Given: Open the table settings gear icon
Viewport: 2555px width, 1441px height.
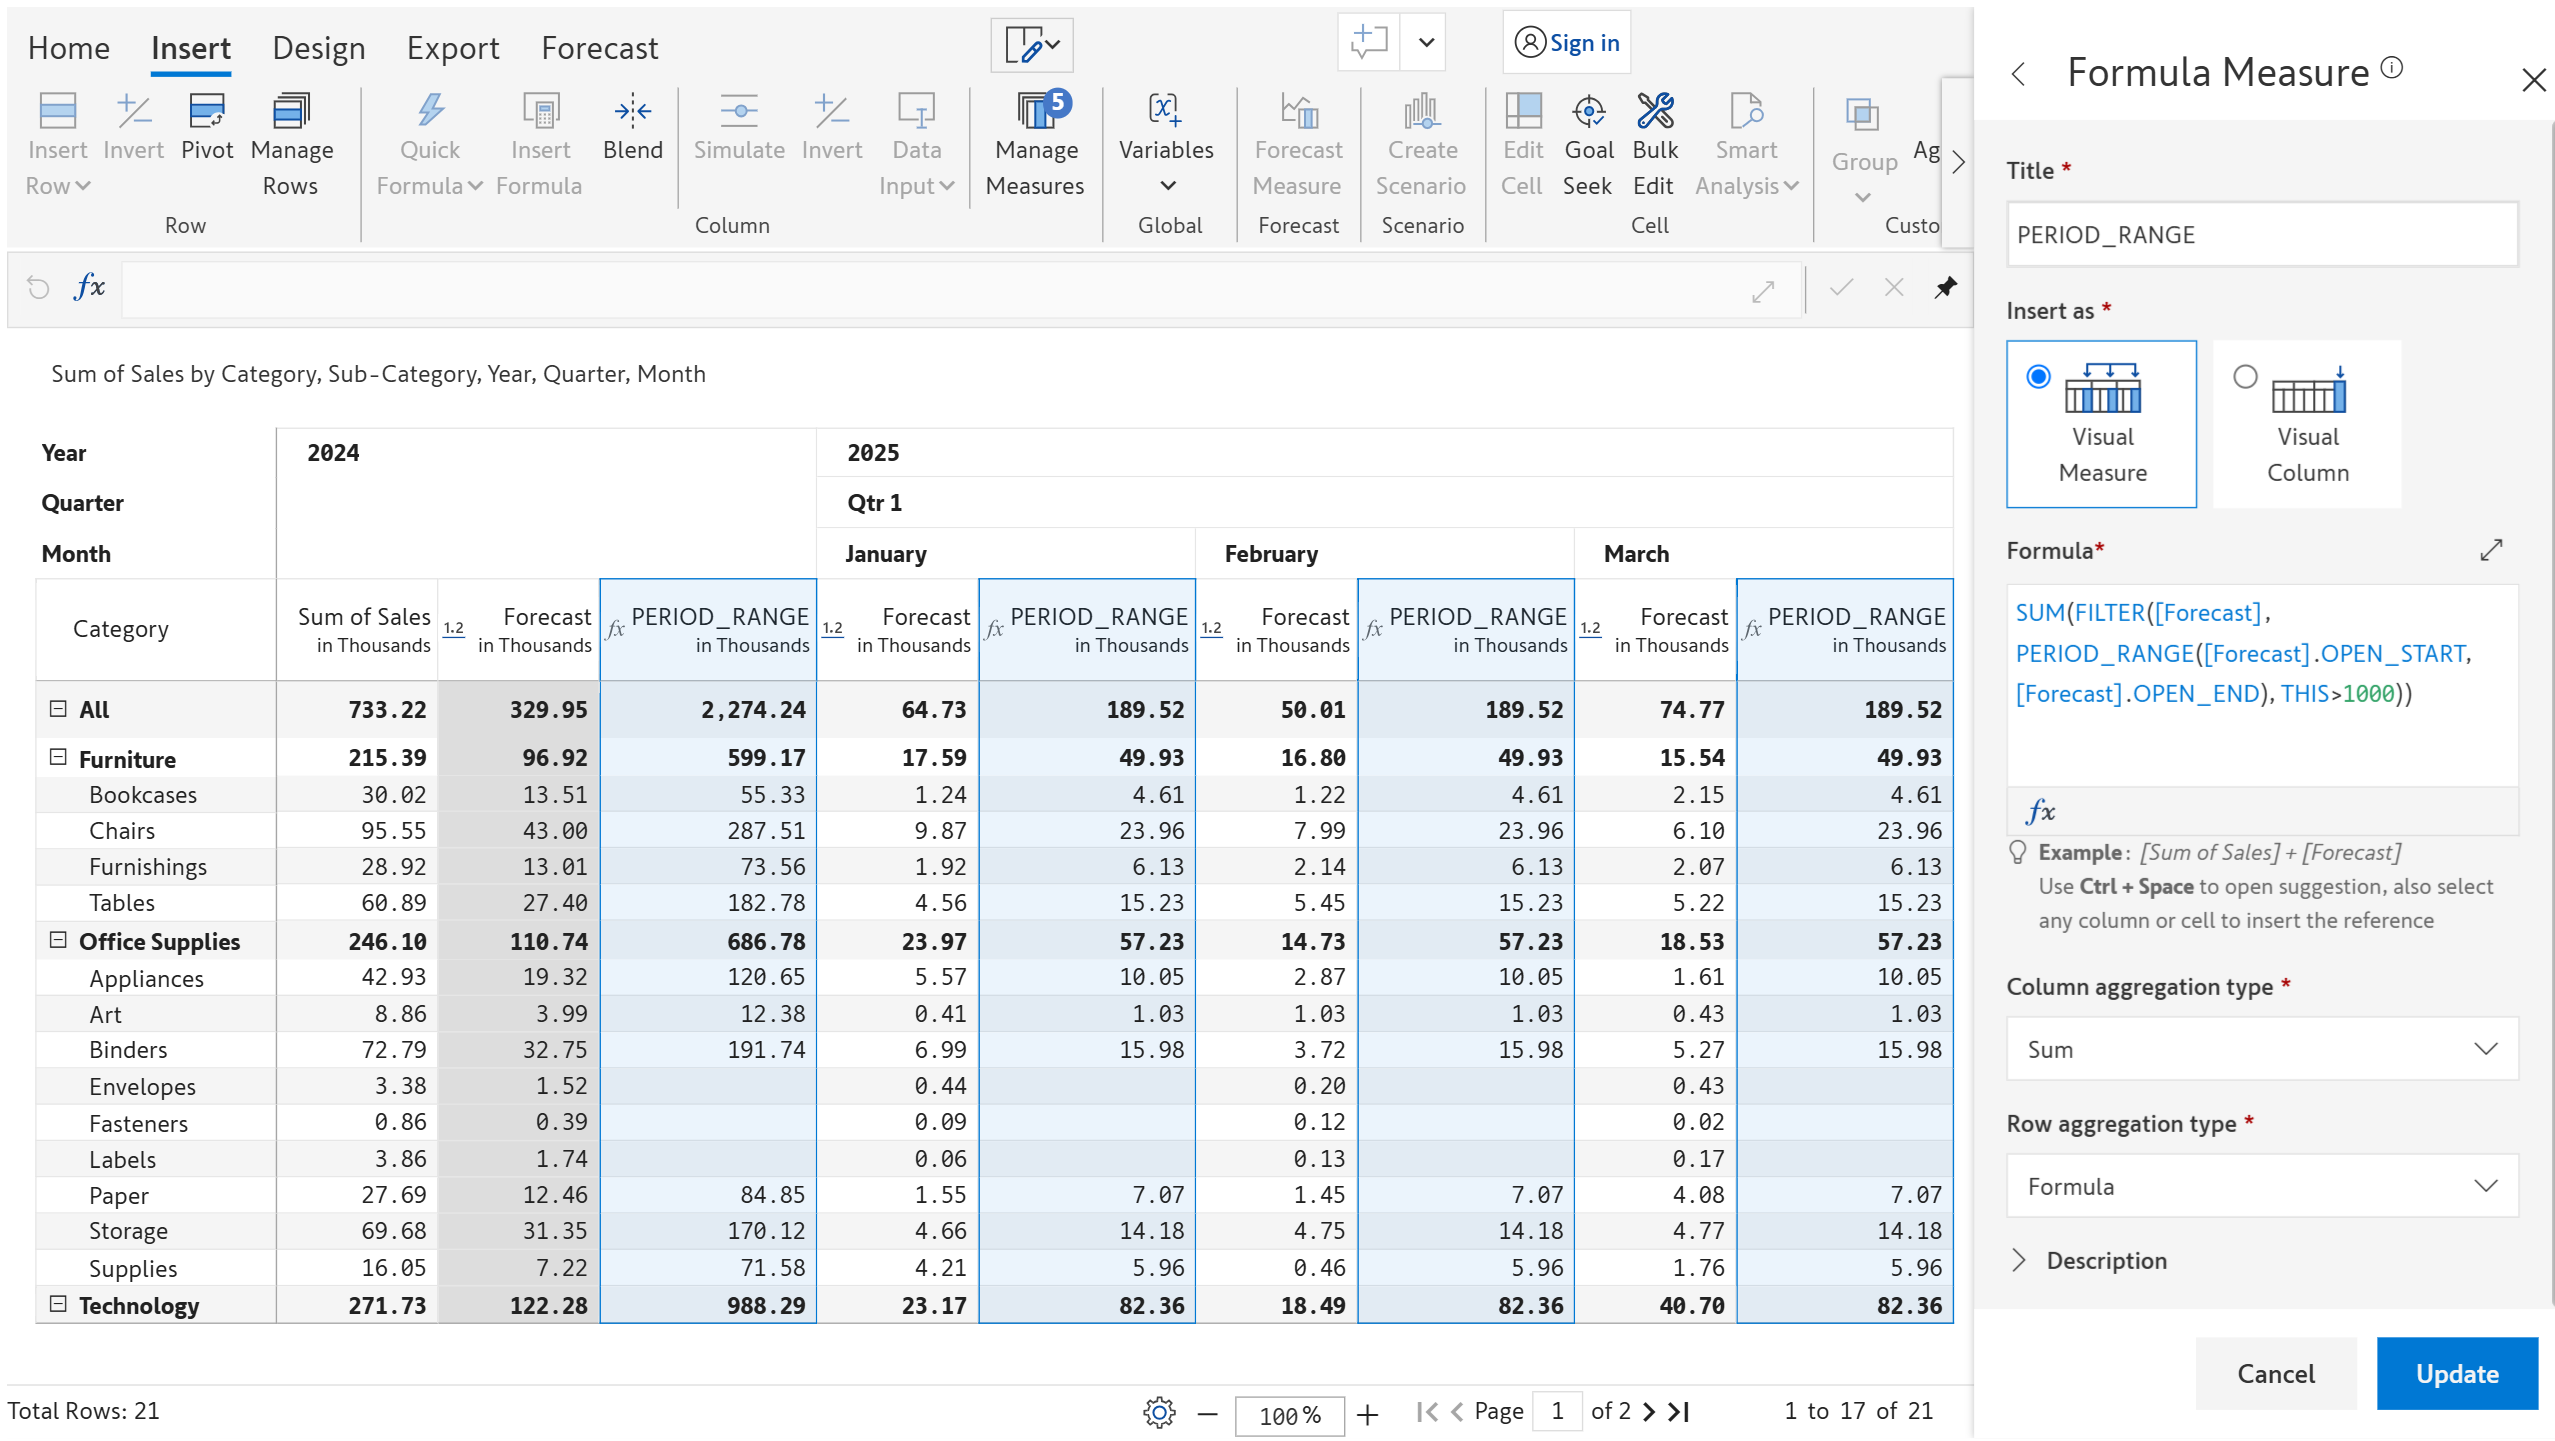Looking at the screenshot, I should point(1159,1413).
